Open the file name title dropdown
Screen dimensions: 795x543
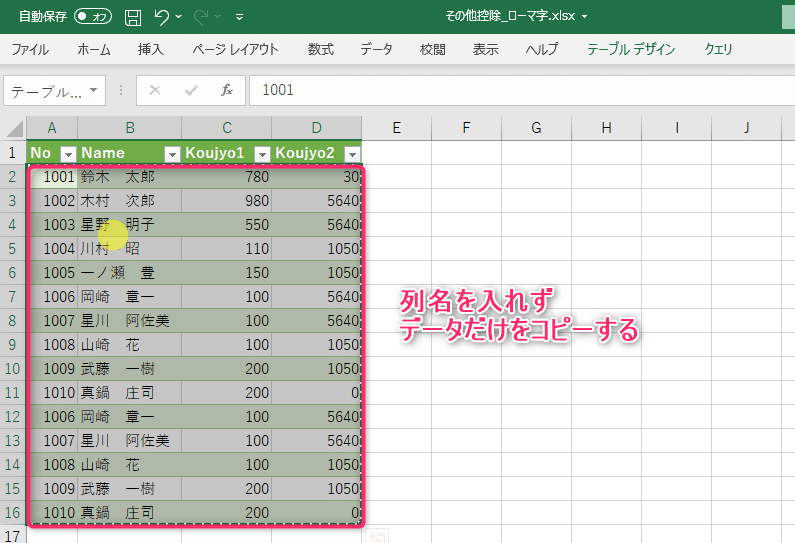[x=585, y=17]
